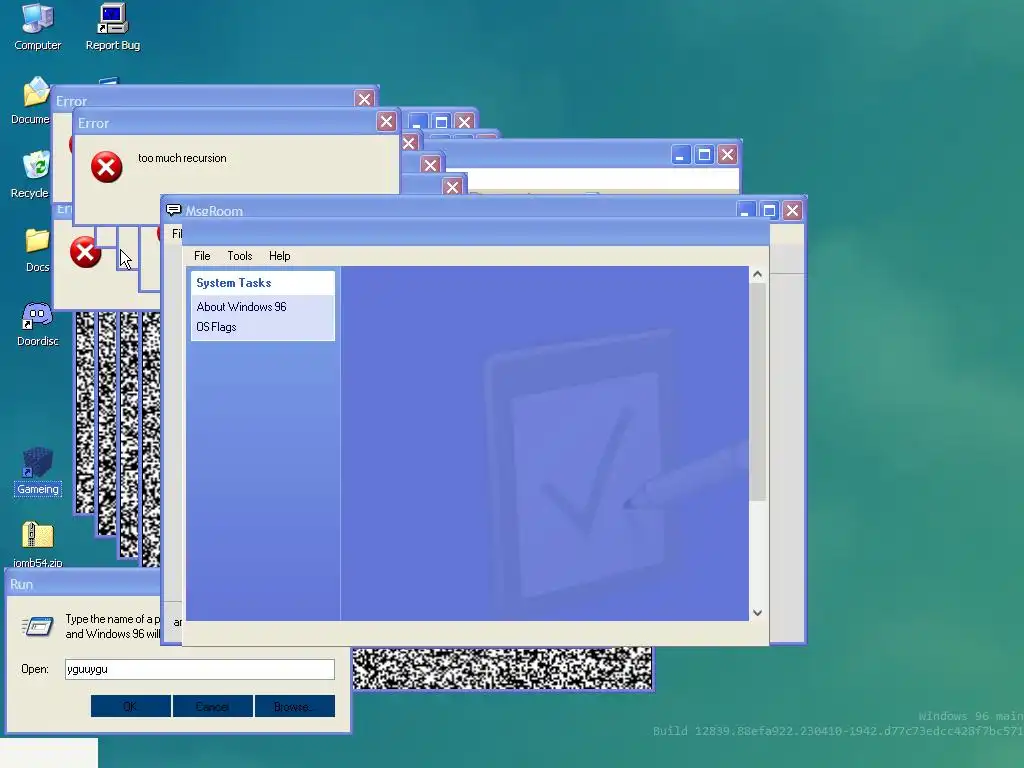Open the Report Bug desktop shortcut
The height and width of the screenshot is (768, 1024).
click(112, 27)
